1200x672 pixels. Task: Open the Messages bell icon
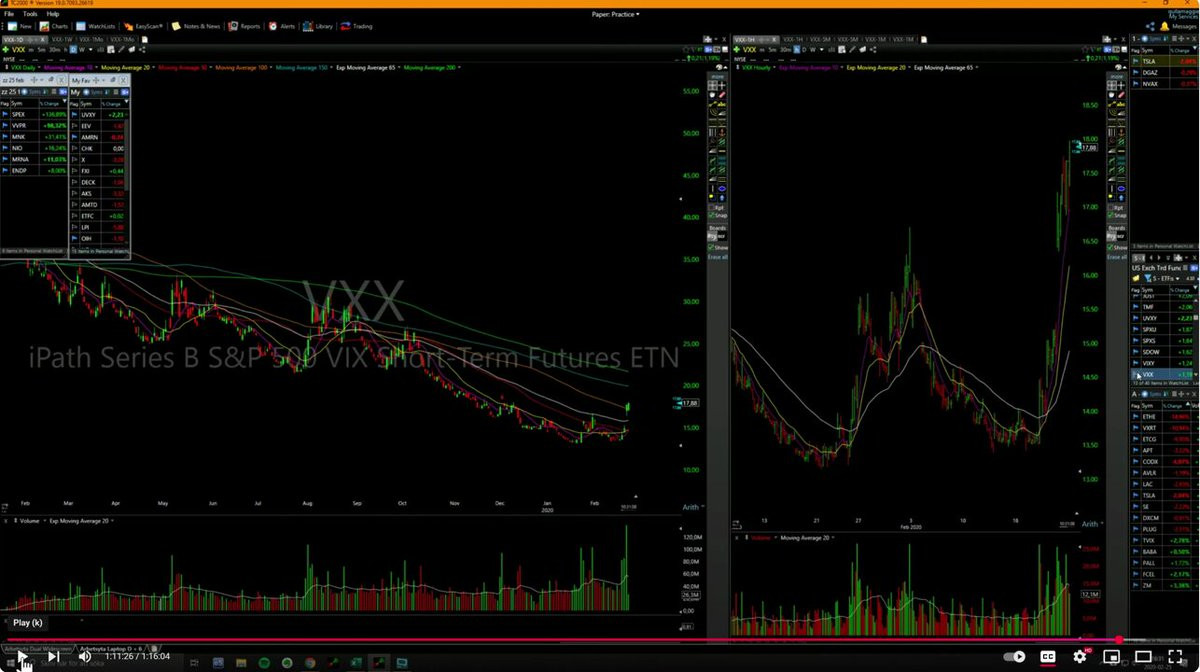(x=1164, y=26)
